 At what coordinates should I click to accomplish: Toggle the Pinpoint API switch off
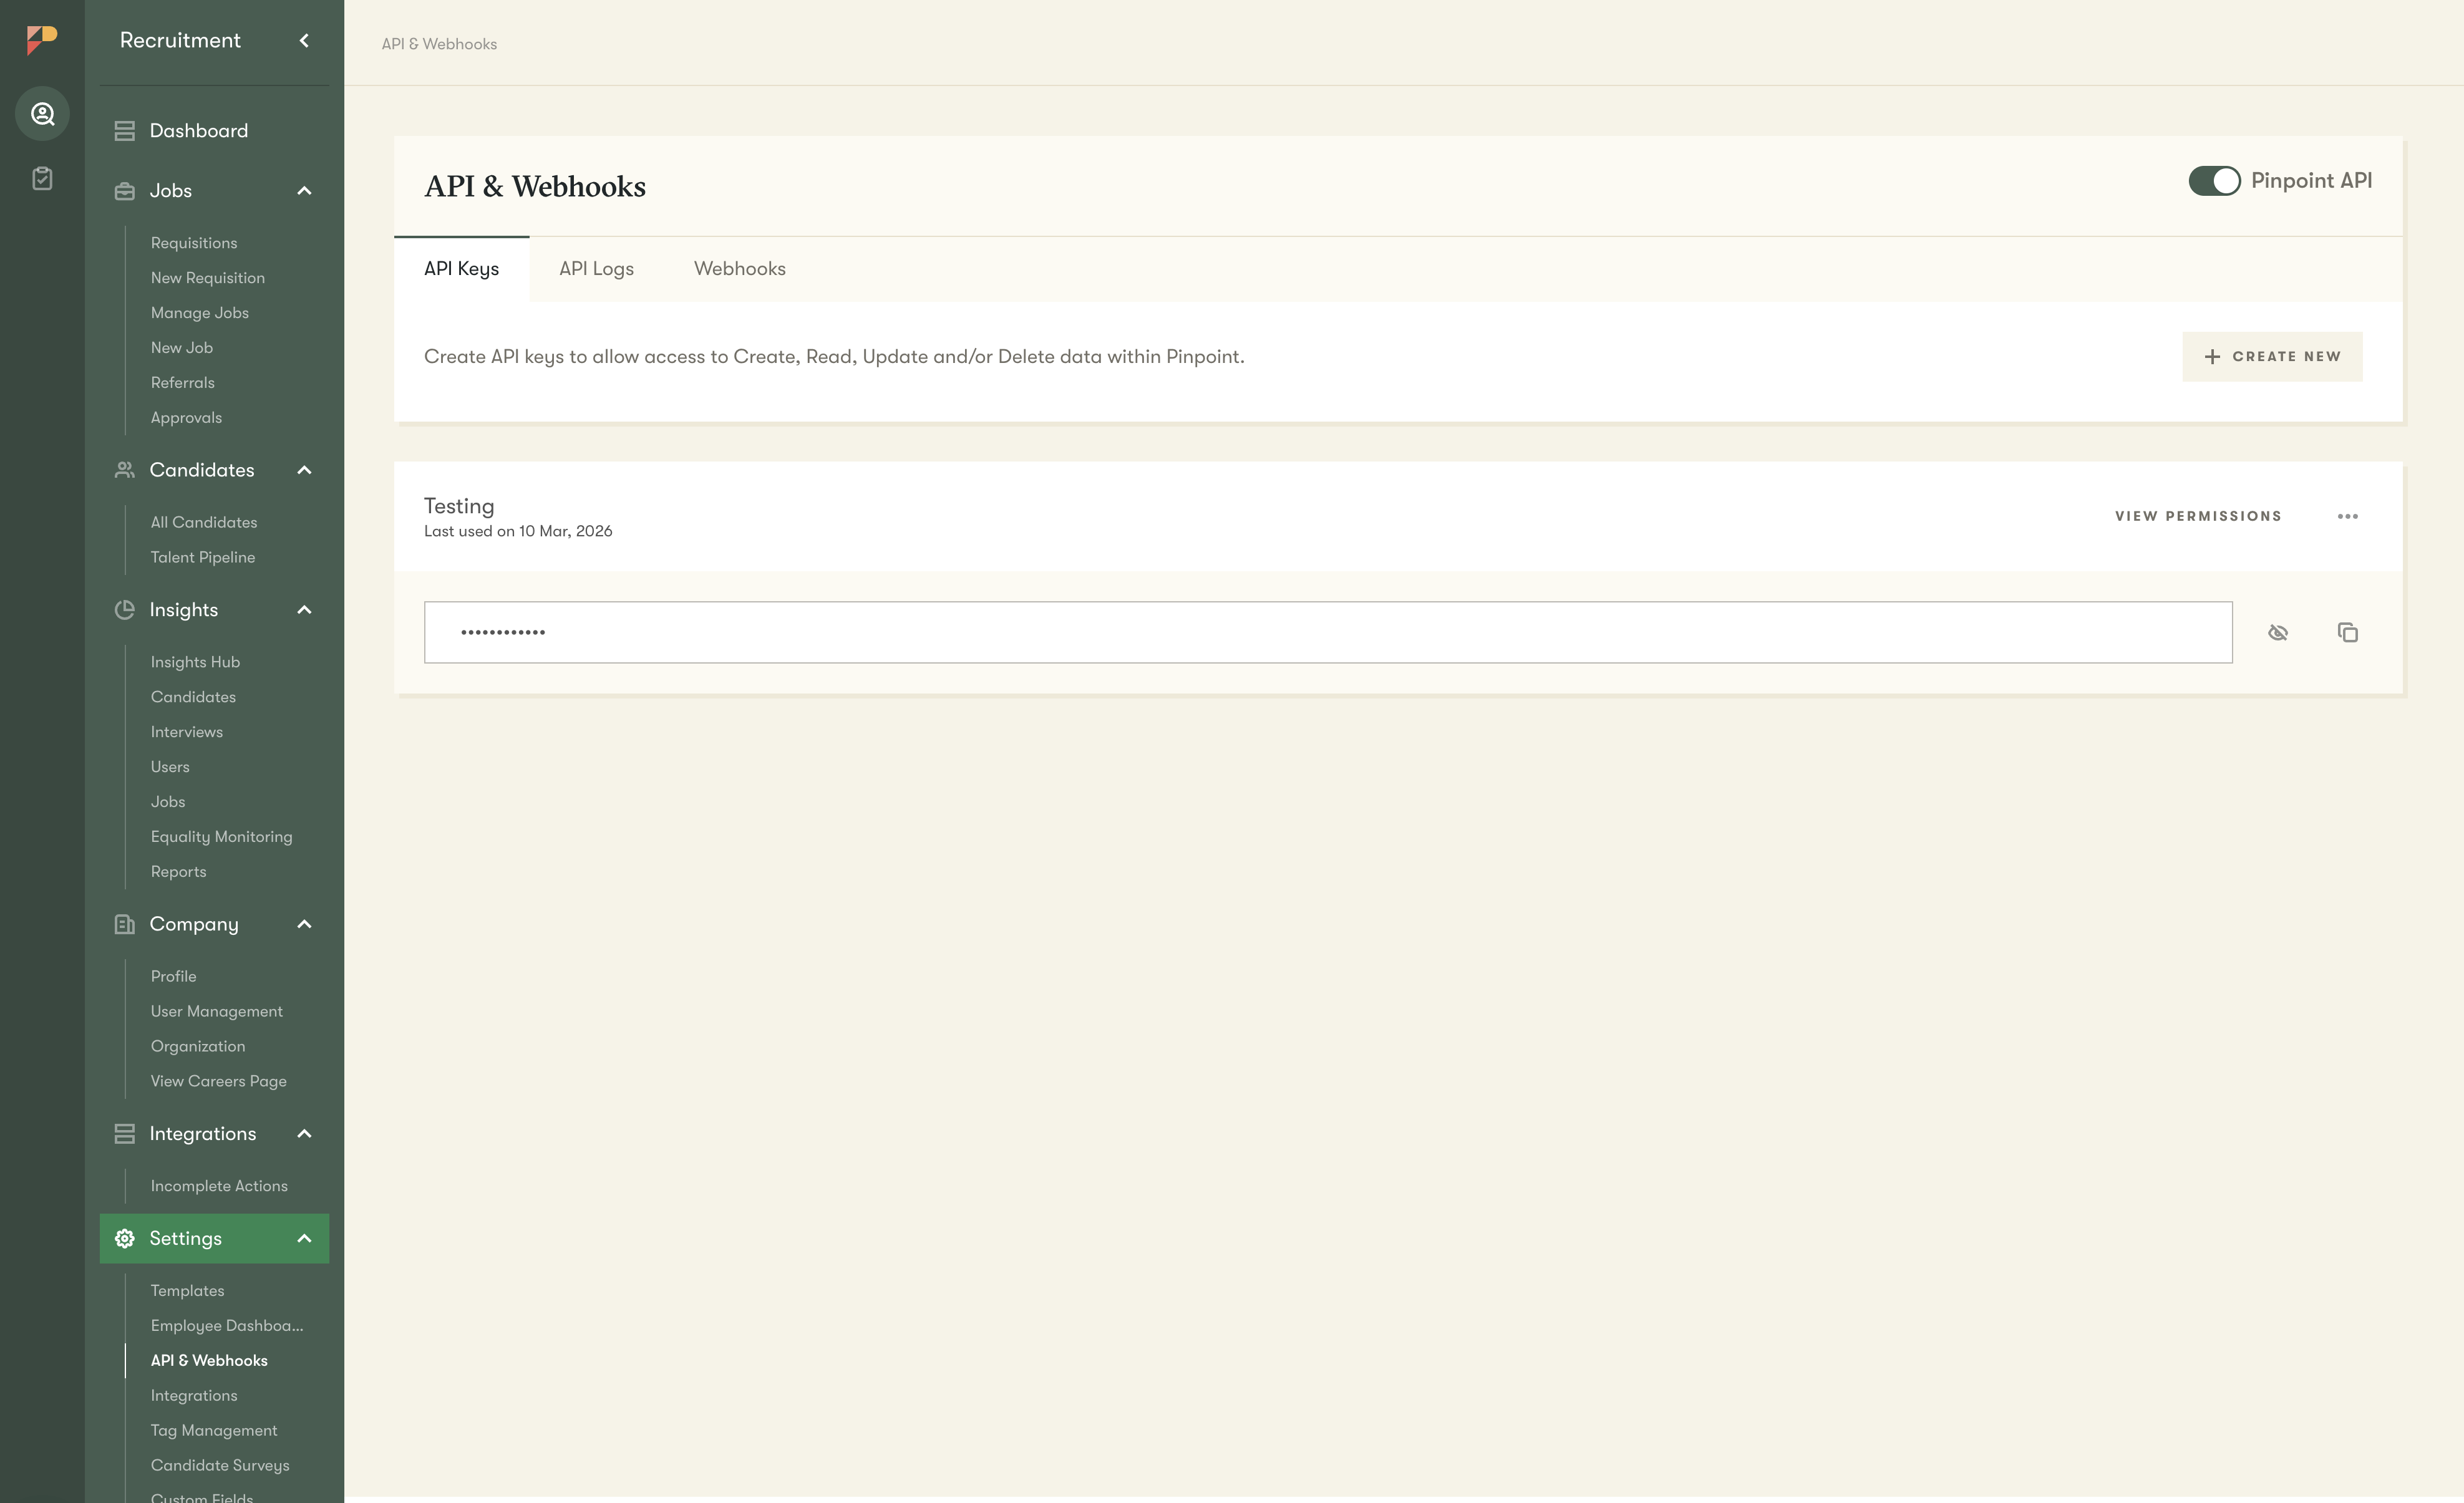pos(2213,181)
